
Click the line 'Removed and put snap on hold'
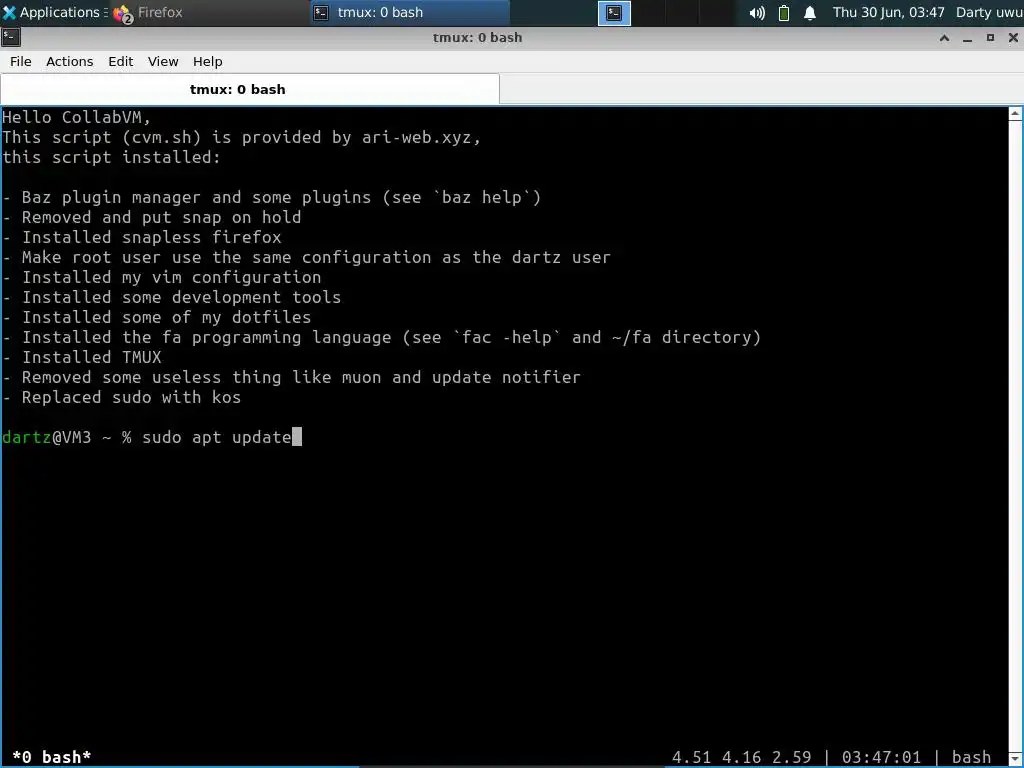152,217
